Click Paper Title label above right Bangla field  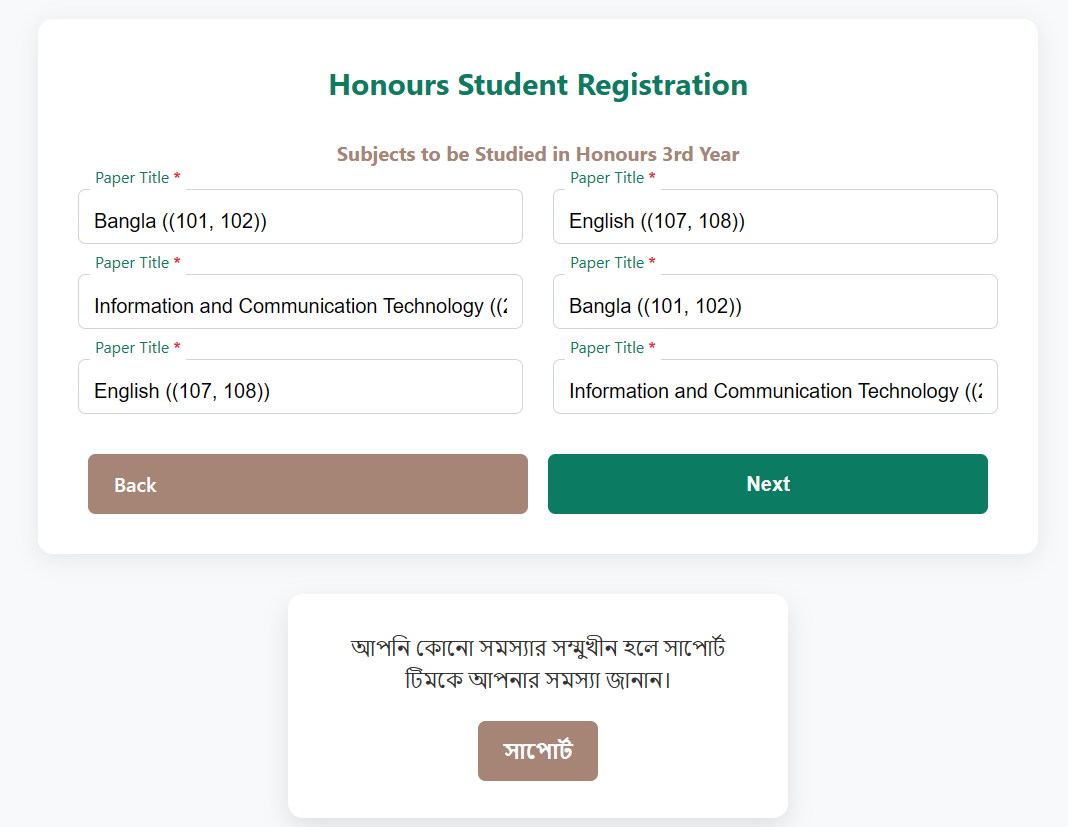click(607, 263)
